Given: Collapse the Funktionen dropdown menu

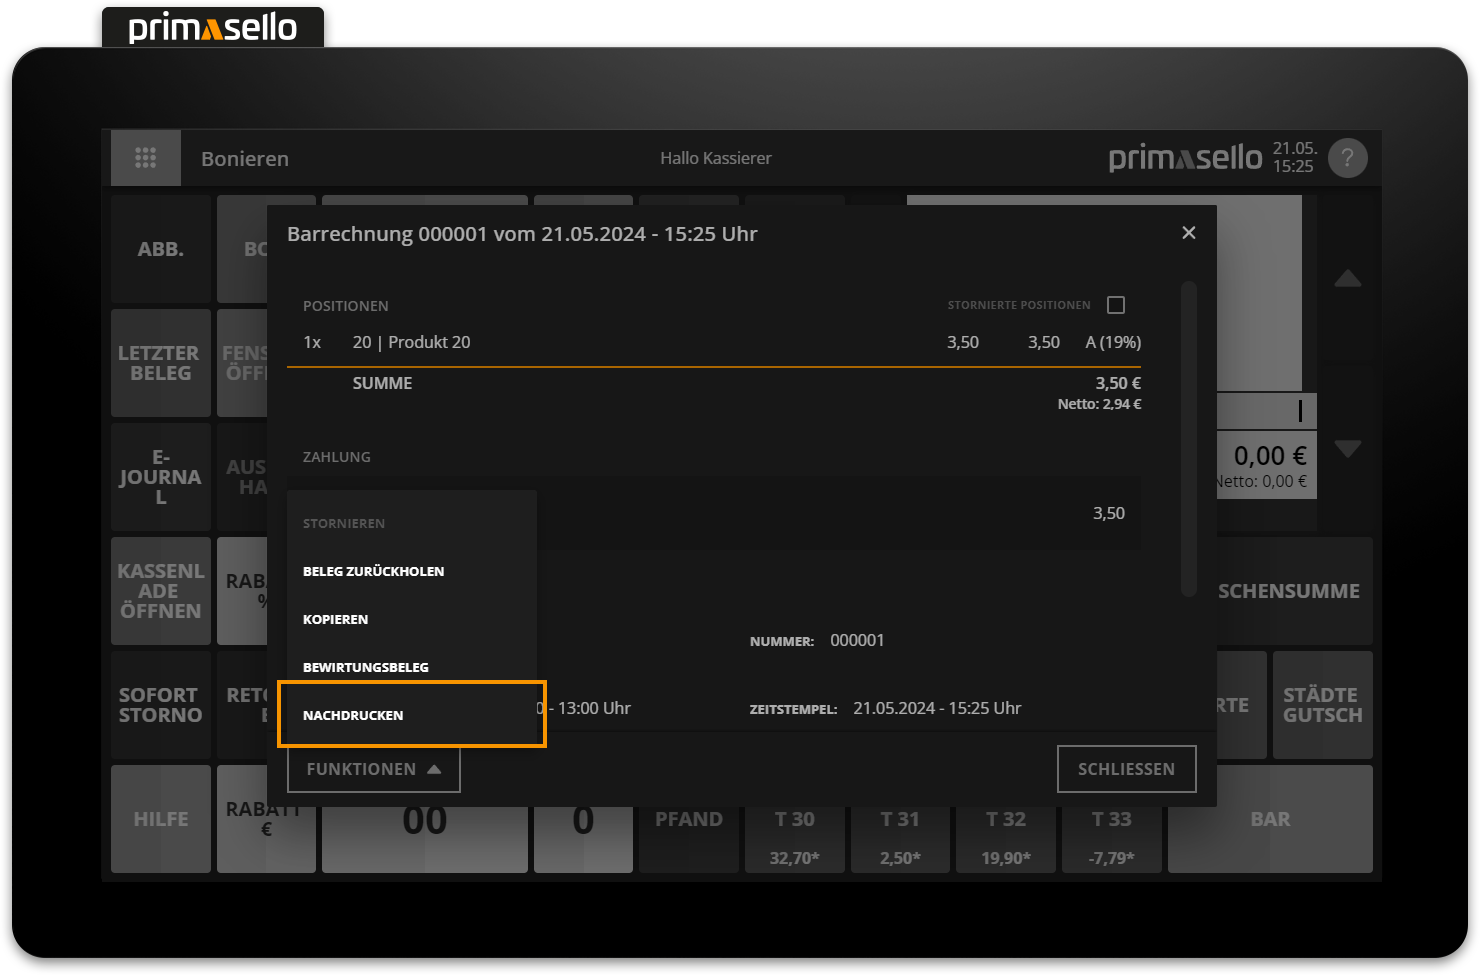Looking at the screenshot, I should [x=373, y=769].
